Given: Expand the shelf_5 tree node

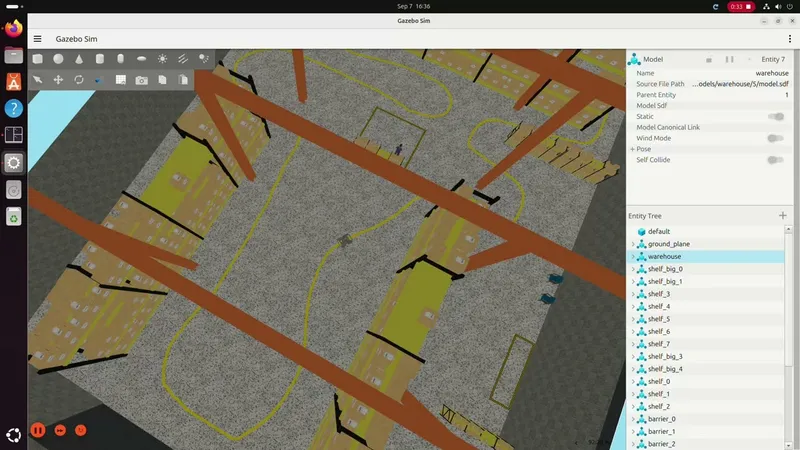Looking at the screenshot, I should (x=633, y=319).
